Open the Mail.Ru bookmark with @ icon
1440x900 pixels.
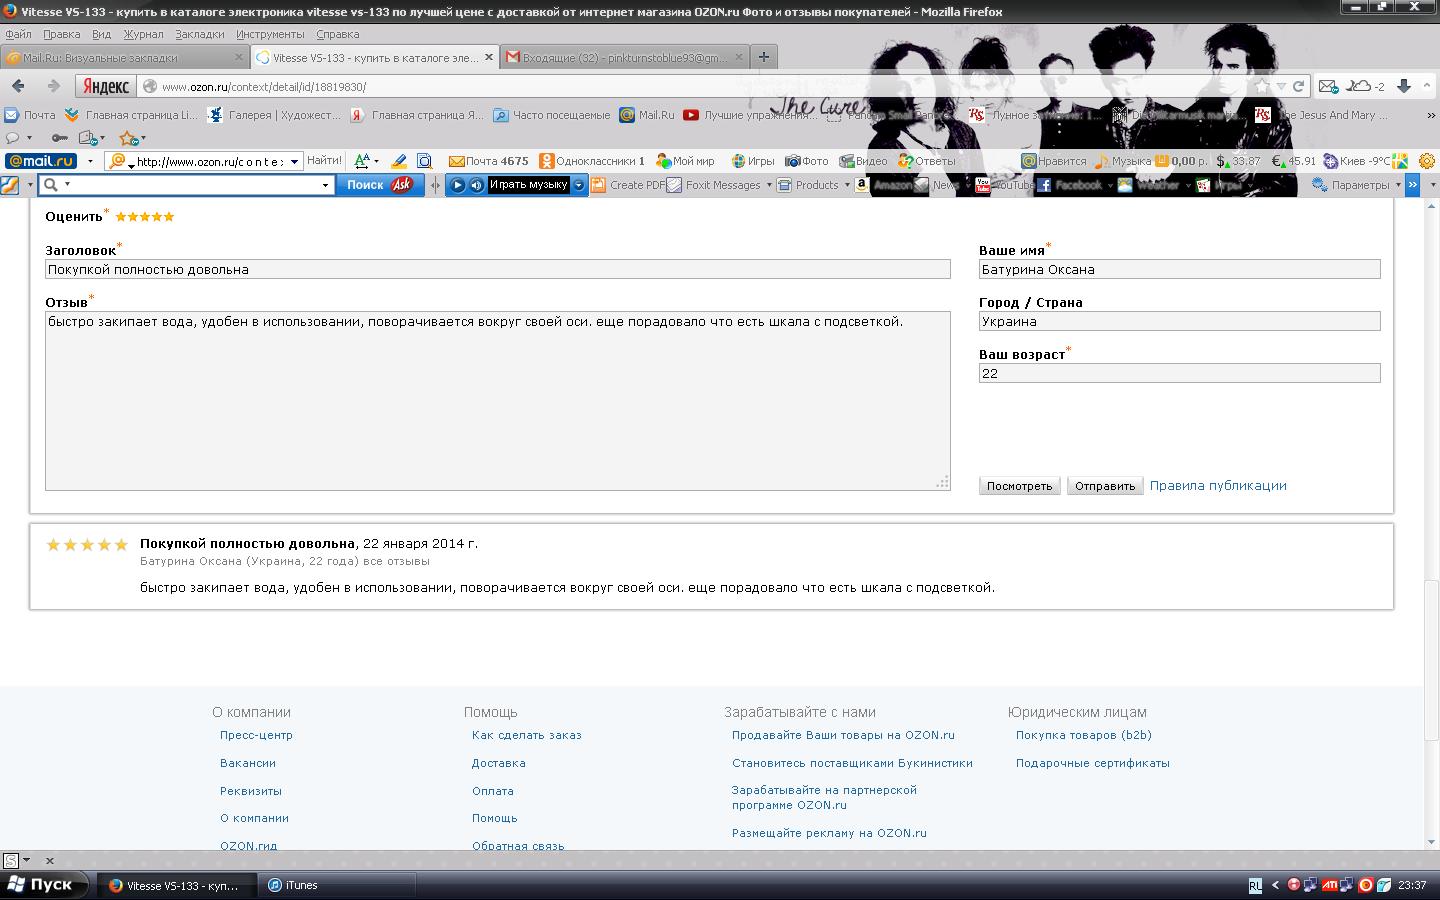tap(647, 115)
